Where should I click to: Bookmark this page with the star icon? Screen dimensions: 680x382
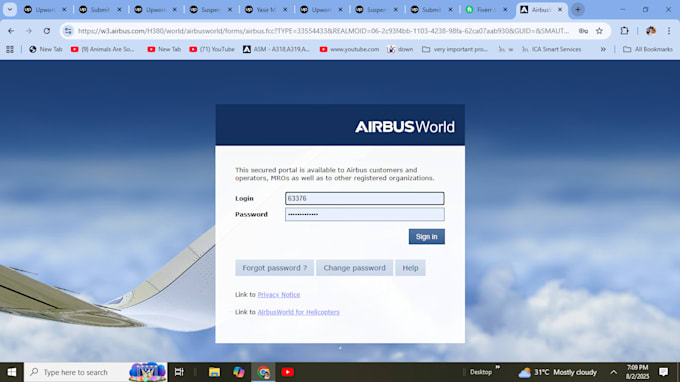599,31
